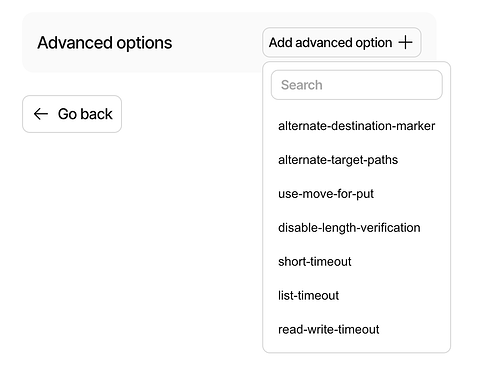The height and width of the screenshot is (375, 501).
Task: Click the Advanced options heading
Action: [105, 43]
